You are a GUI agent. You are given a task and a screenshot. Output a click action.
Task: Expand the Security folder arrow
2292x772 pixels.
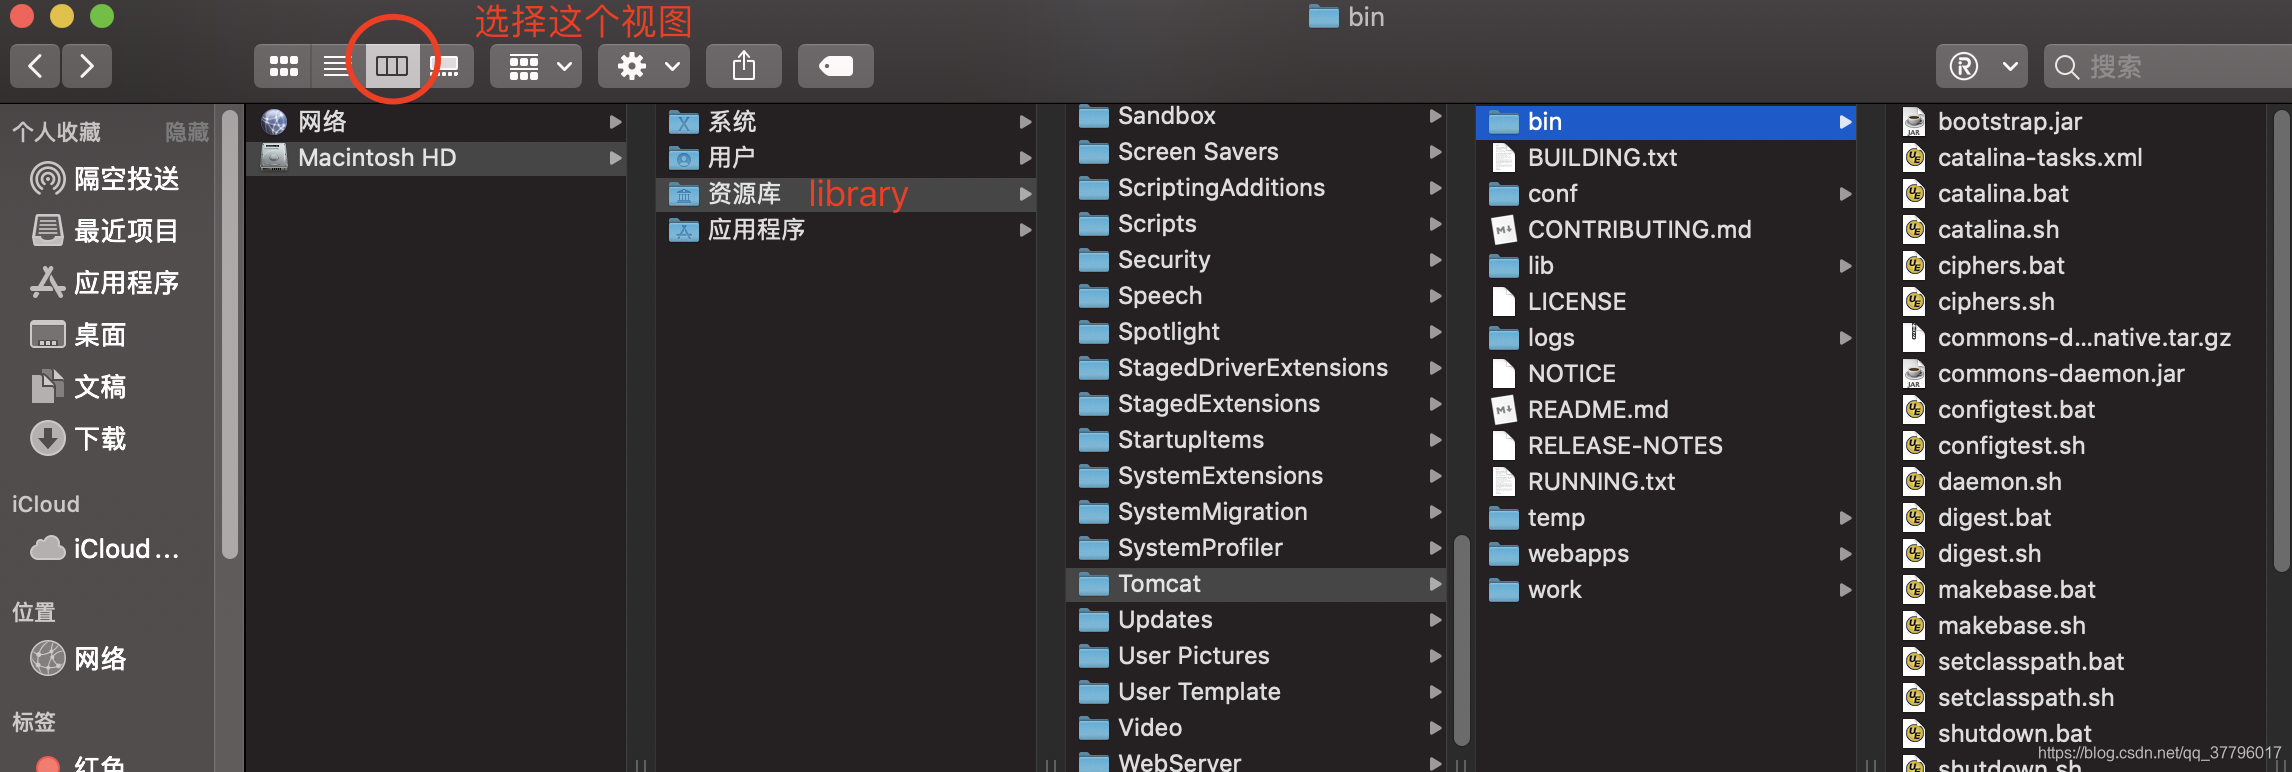(x=1435, y=260)
